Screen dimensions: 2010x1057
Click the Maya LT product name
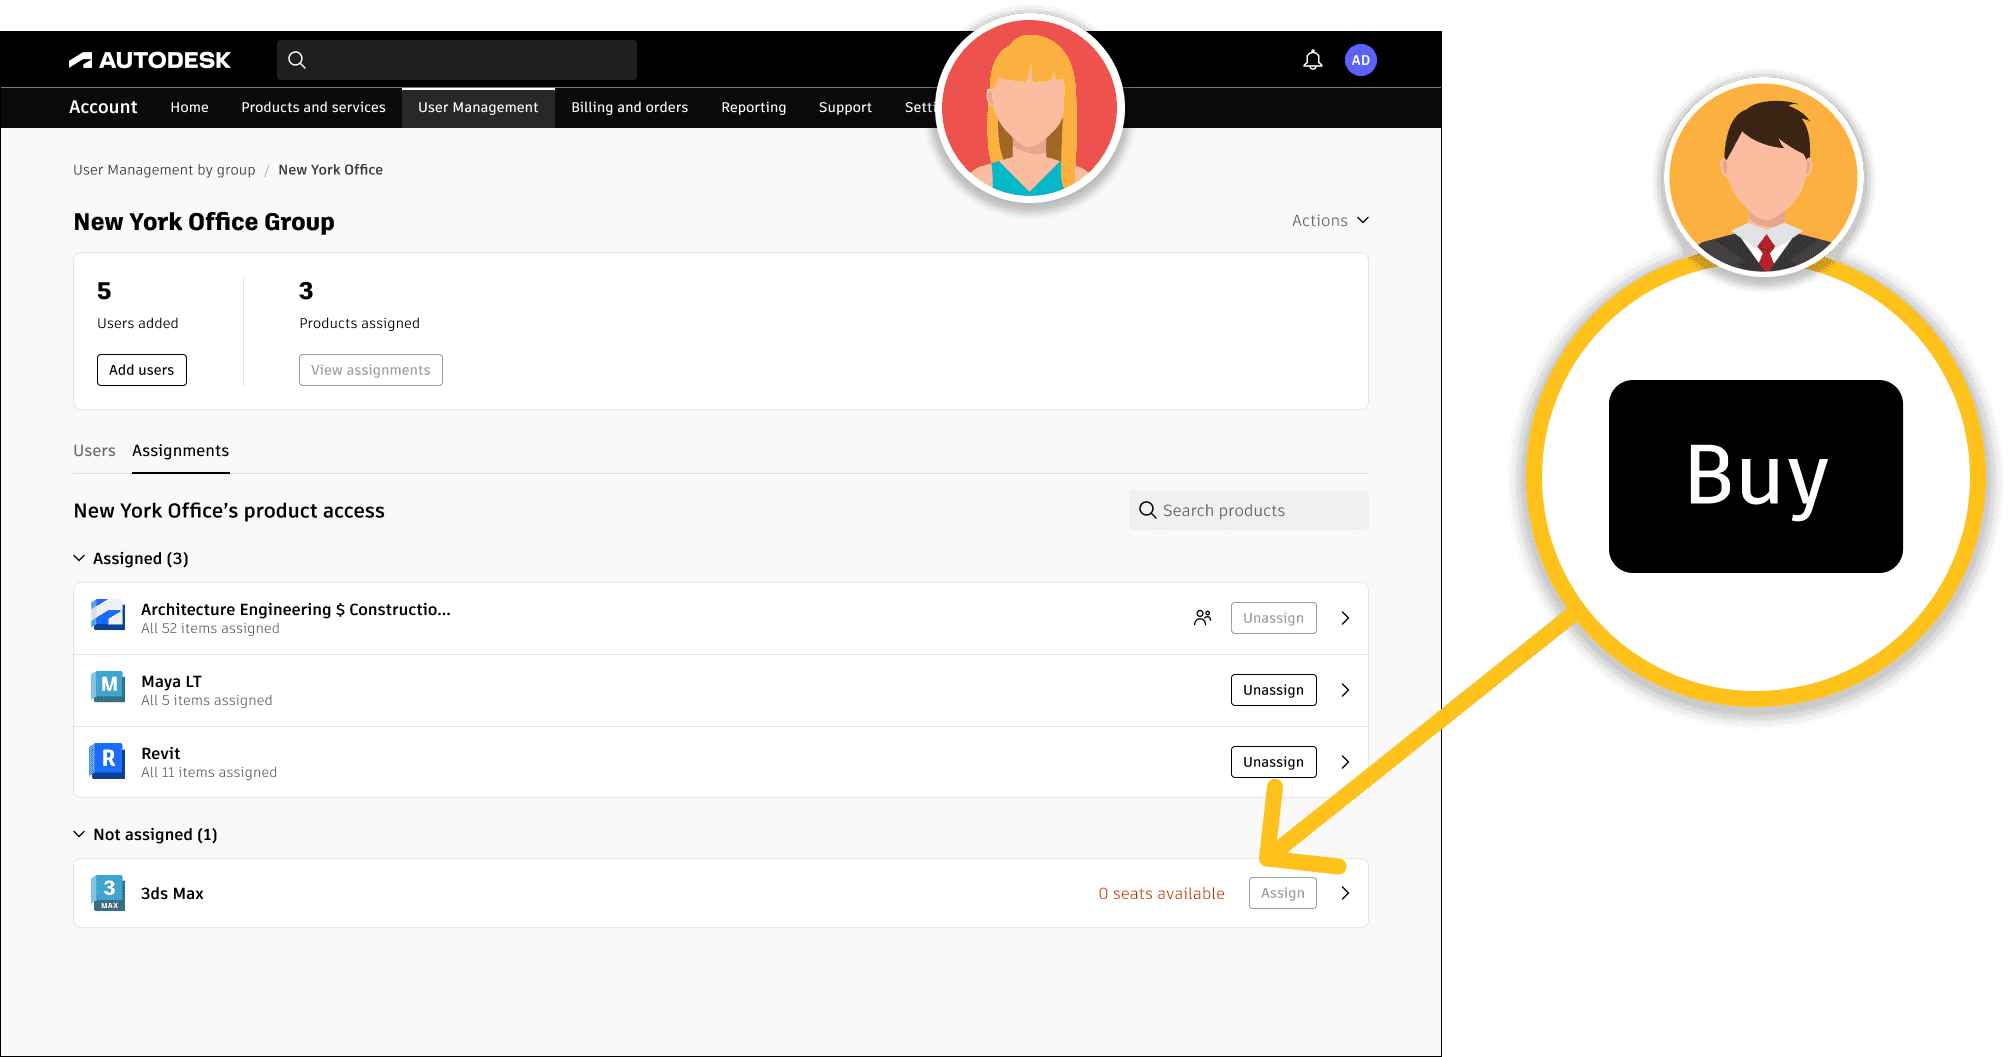point(171,681)
